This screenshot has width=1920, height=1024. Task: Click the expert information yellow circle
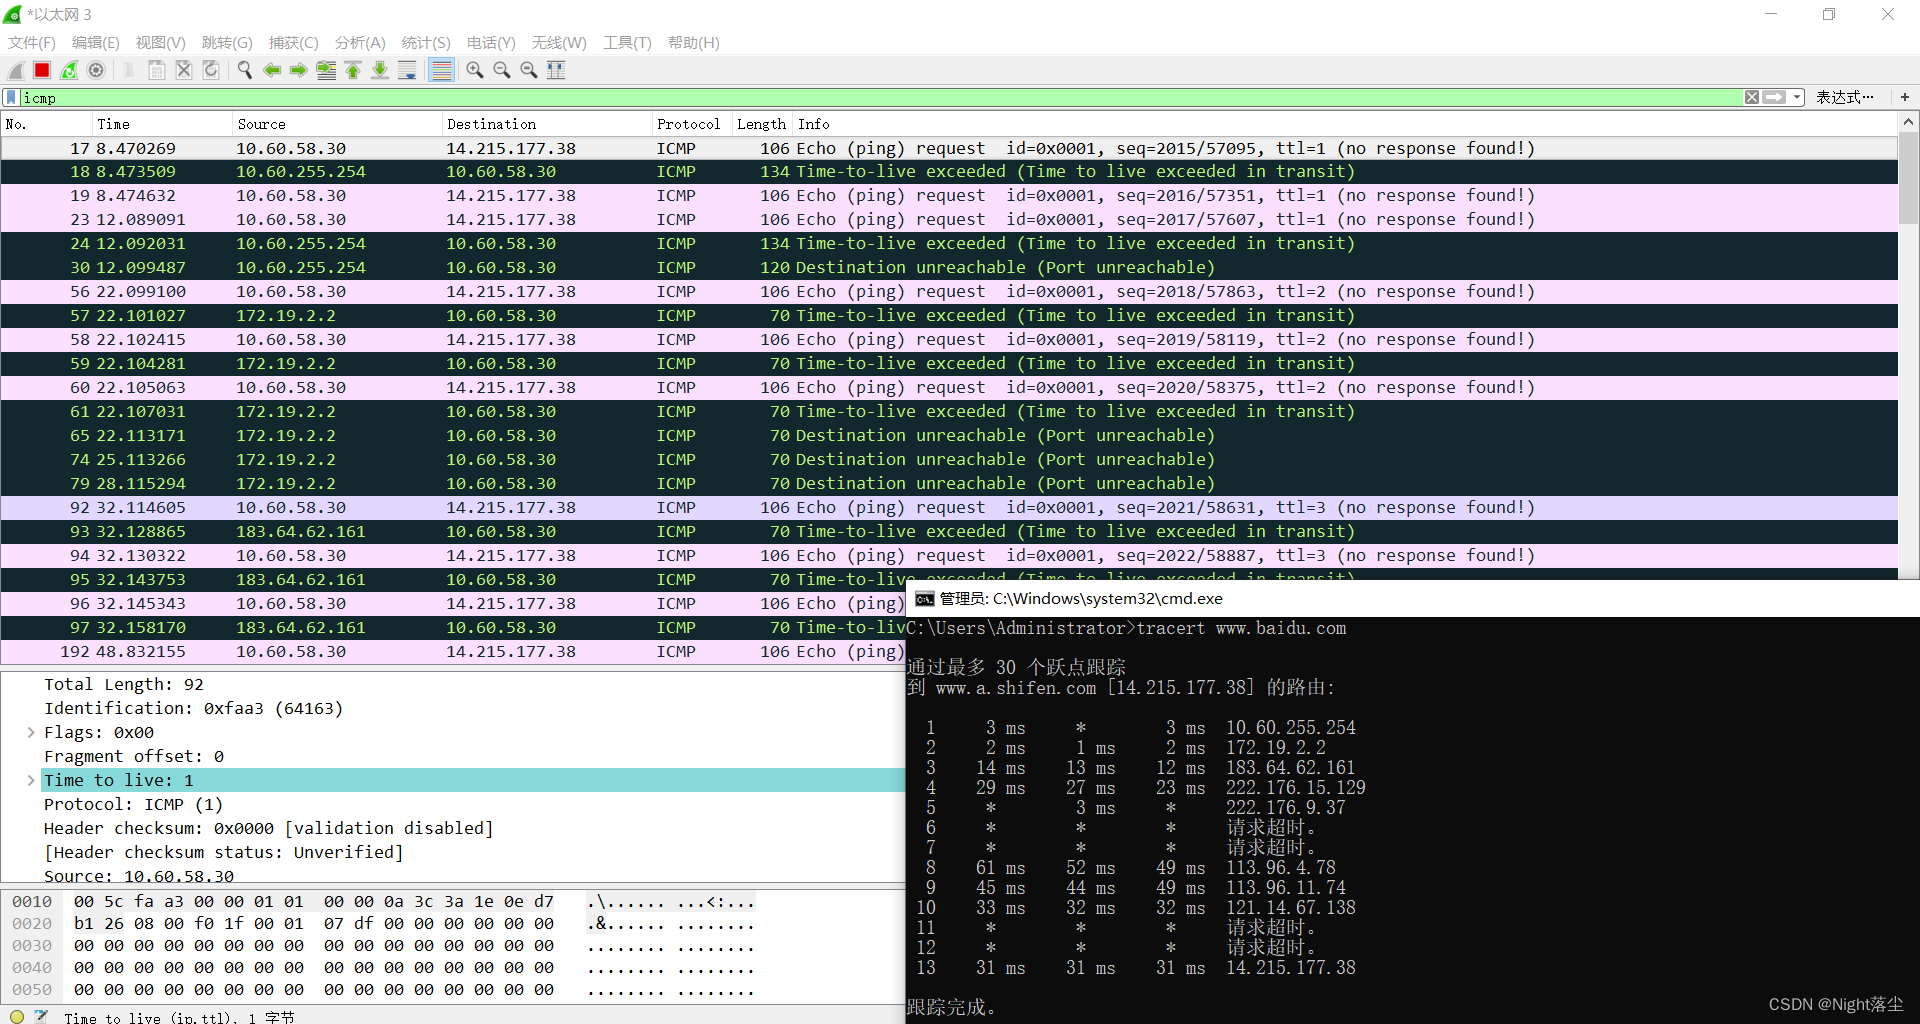tap(17, 1016)
